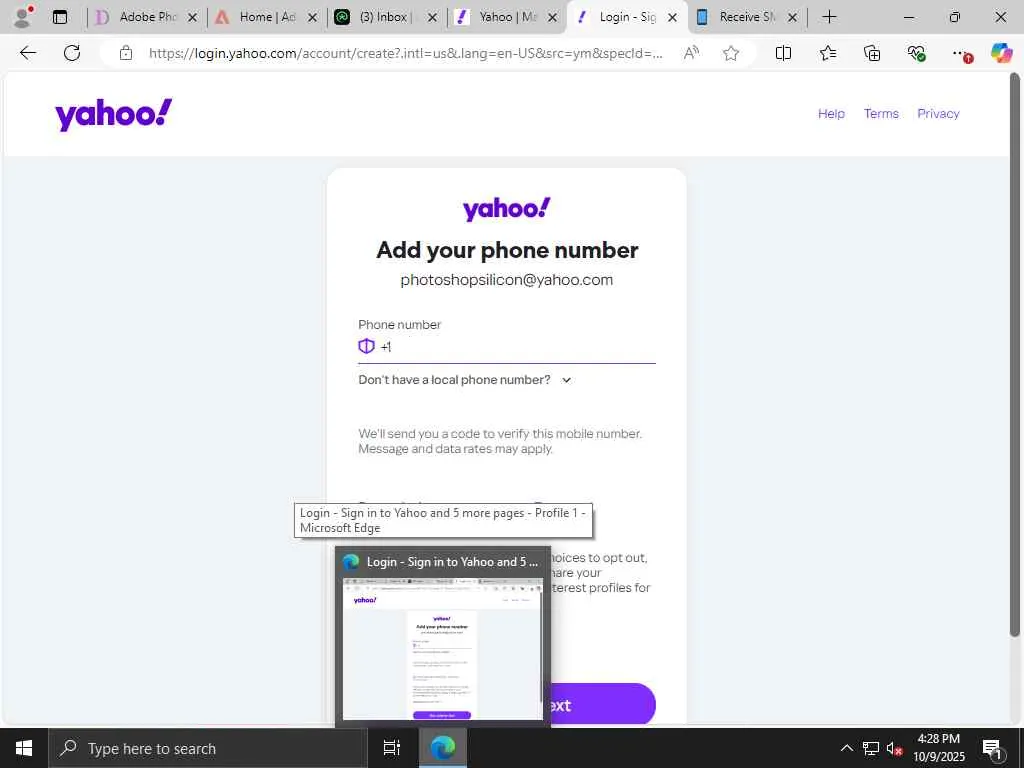This screenshot has height=768, width=1024.
Task: Switch to the Adobe Photoshop tab
Action: [x=144, y=17]
